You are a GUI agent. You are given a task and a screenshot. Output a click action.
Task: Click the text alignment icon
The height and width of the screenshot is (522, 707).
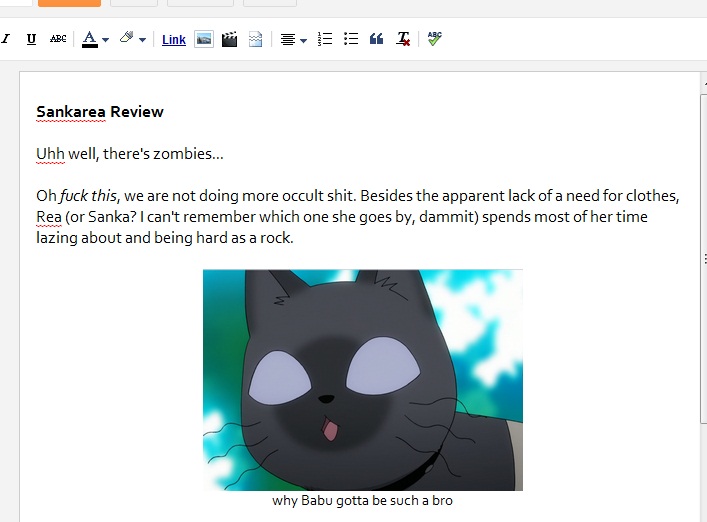[x=288, y=40]
